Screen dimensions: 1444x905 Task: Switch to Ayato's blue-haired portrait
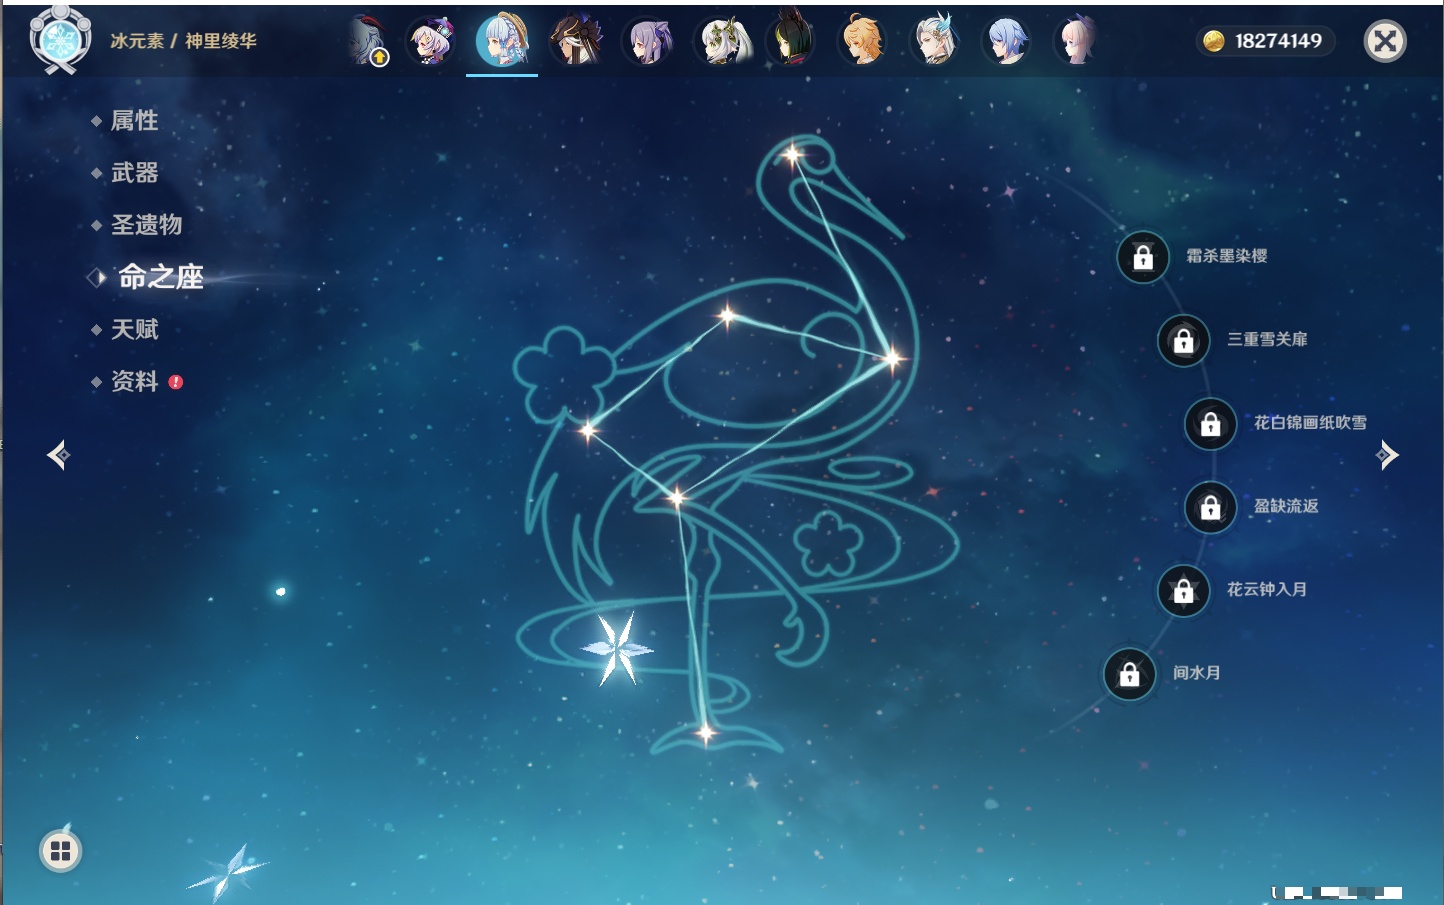[1007, 41]
